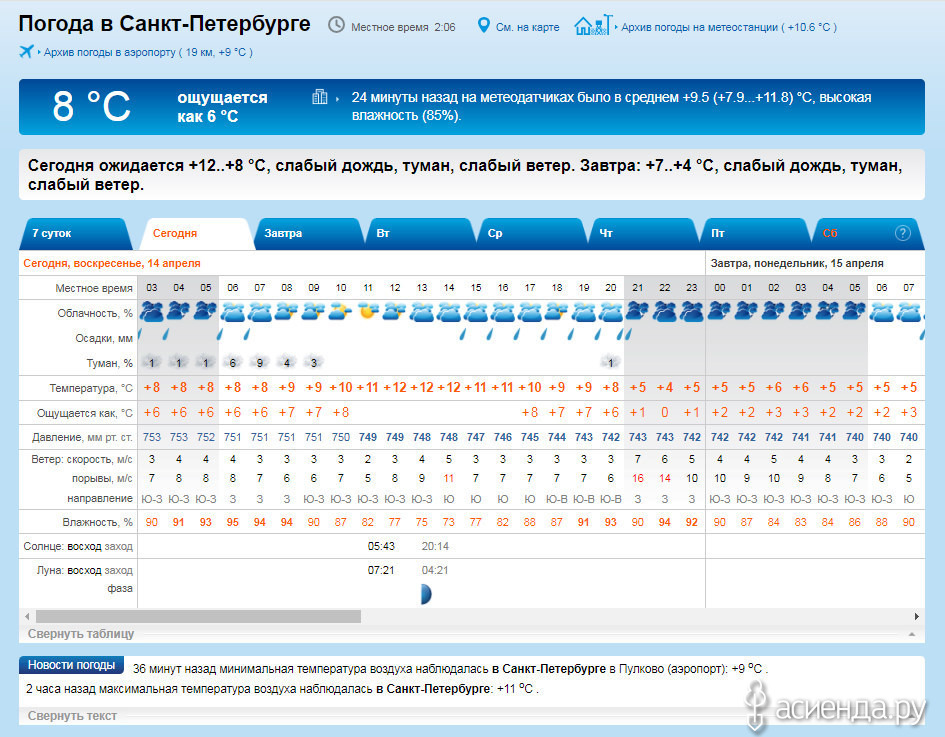This screenshot has width=945, height=737.
Task: Click the moonrise time 07:21
Action: pos(381,570)
